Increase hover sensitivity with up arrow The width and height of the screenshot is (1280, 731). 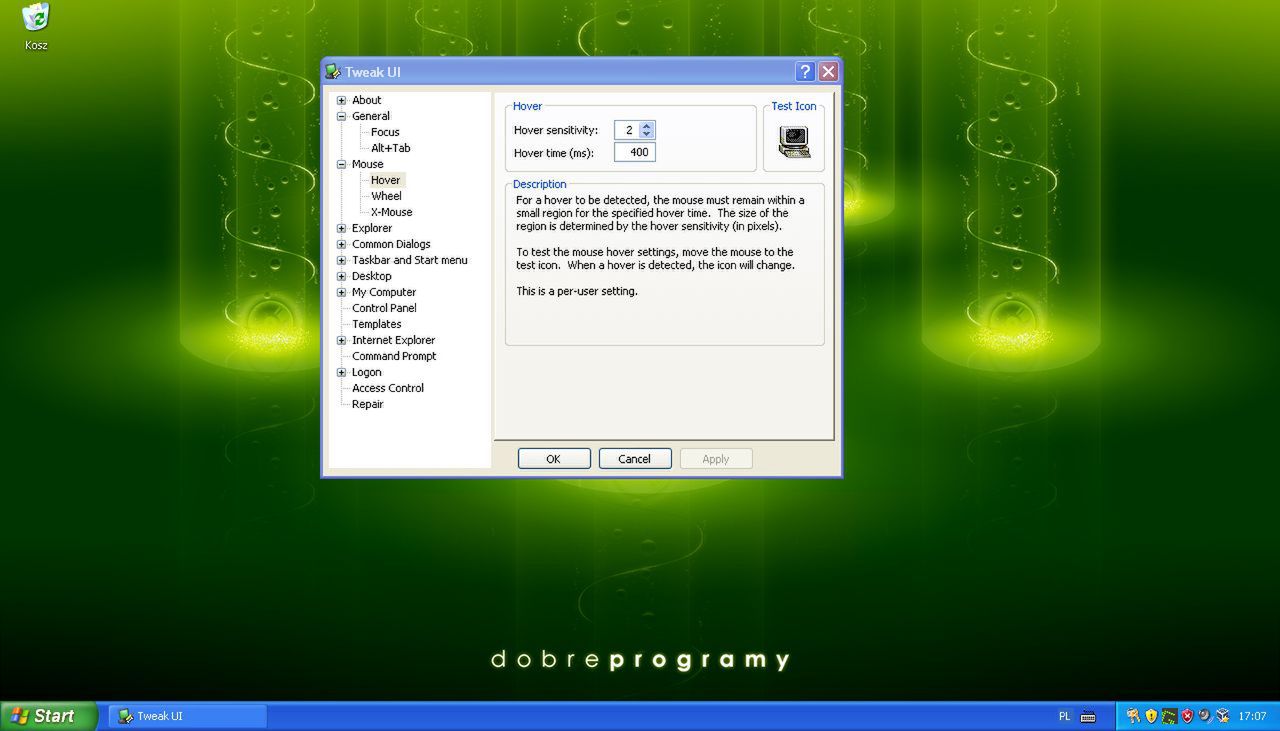(647, 126)
